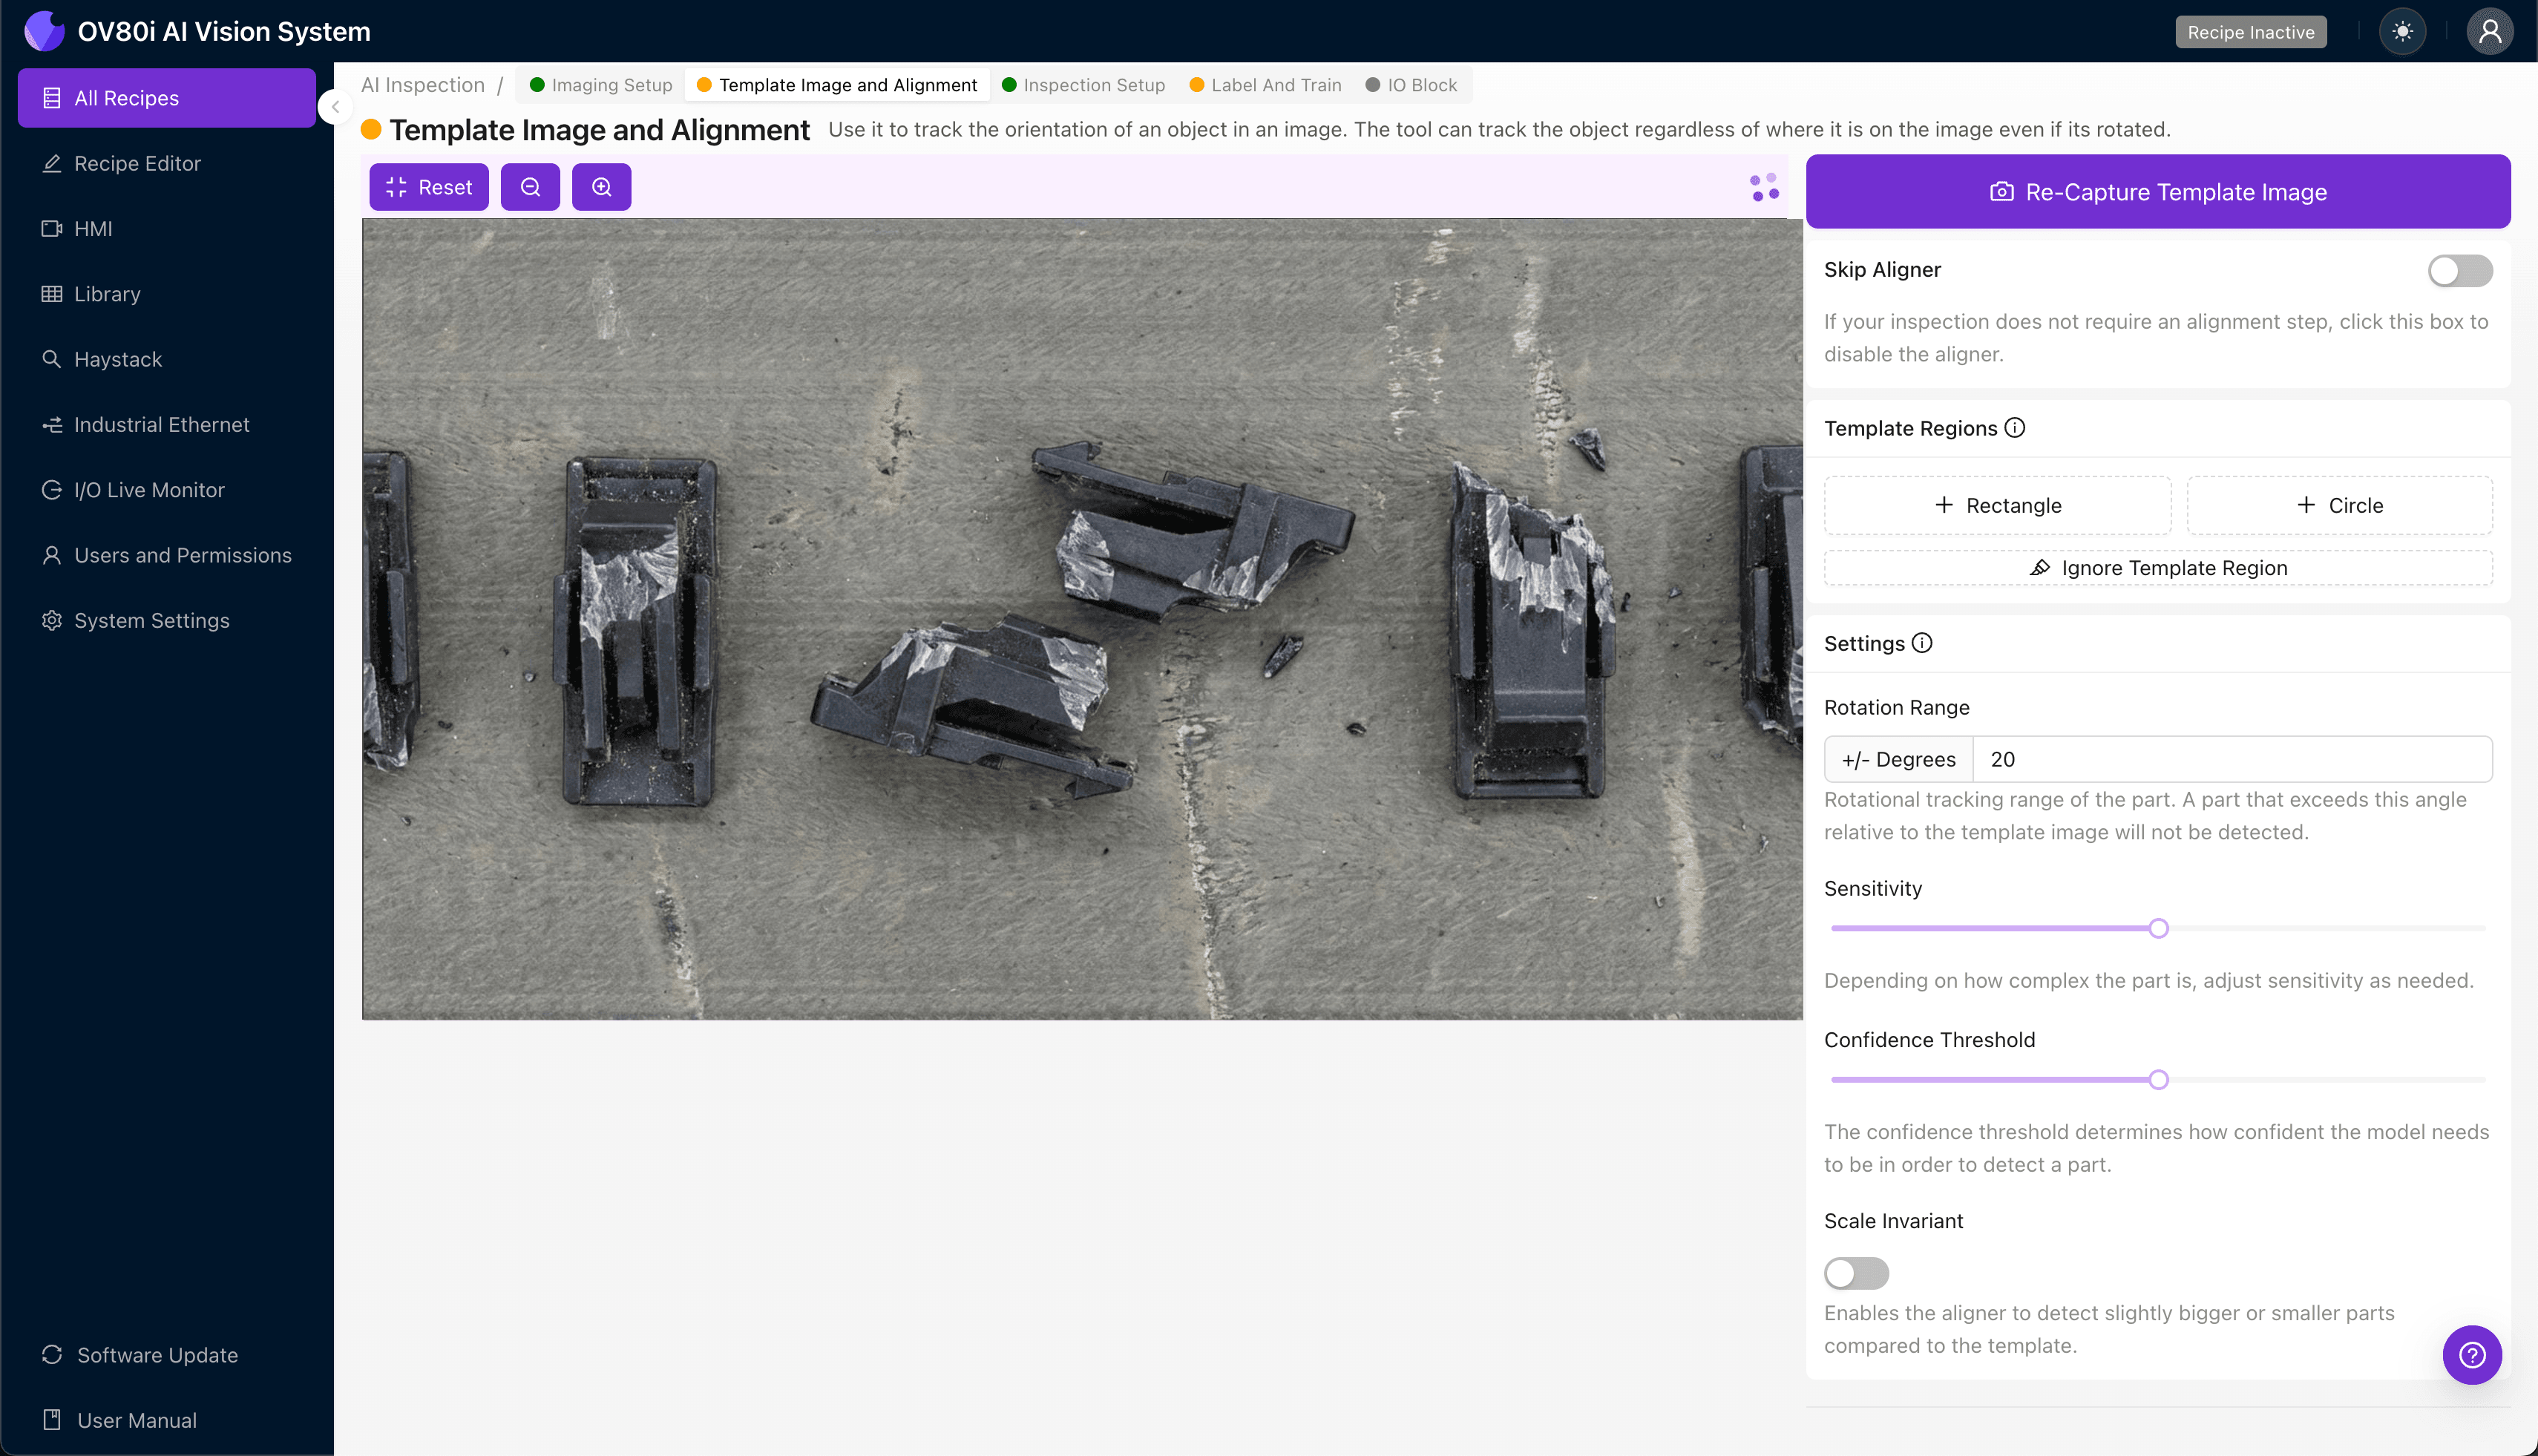Collapse the left sidebar with chevron

tap(336, 107)
